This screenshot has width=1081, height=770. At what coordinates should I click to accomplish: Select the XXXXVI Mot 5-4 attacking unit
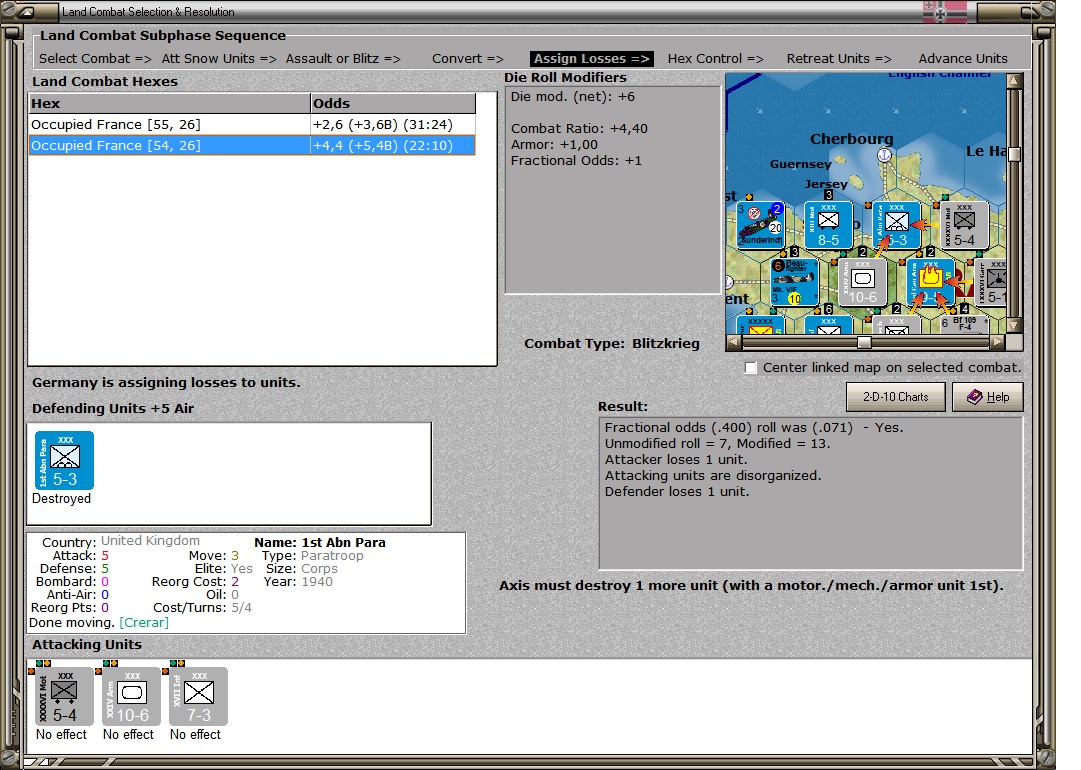64,696
